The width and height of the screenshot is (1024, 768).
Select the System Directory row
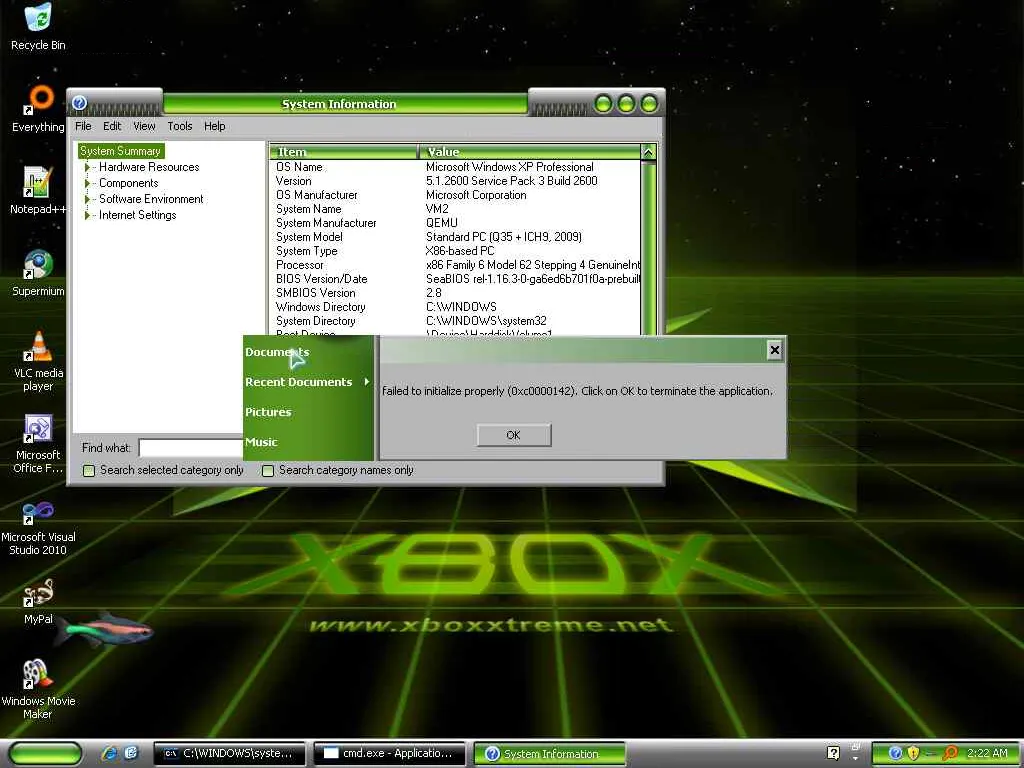(455, 321)
